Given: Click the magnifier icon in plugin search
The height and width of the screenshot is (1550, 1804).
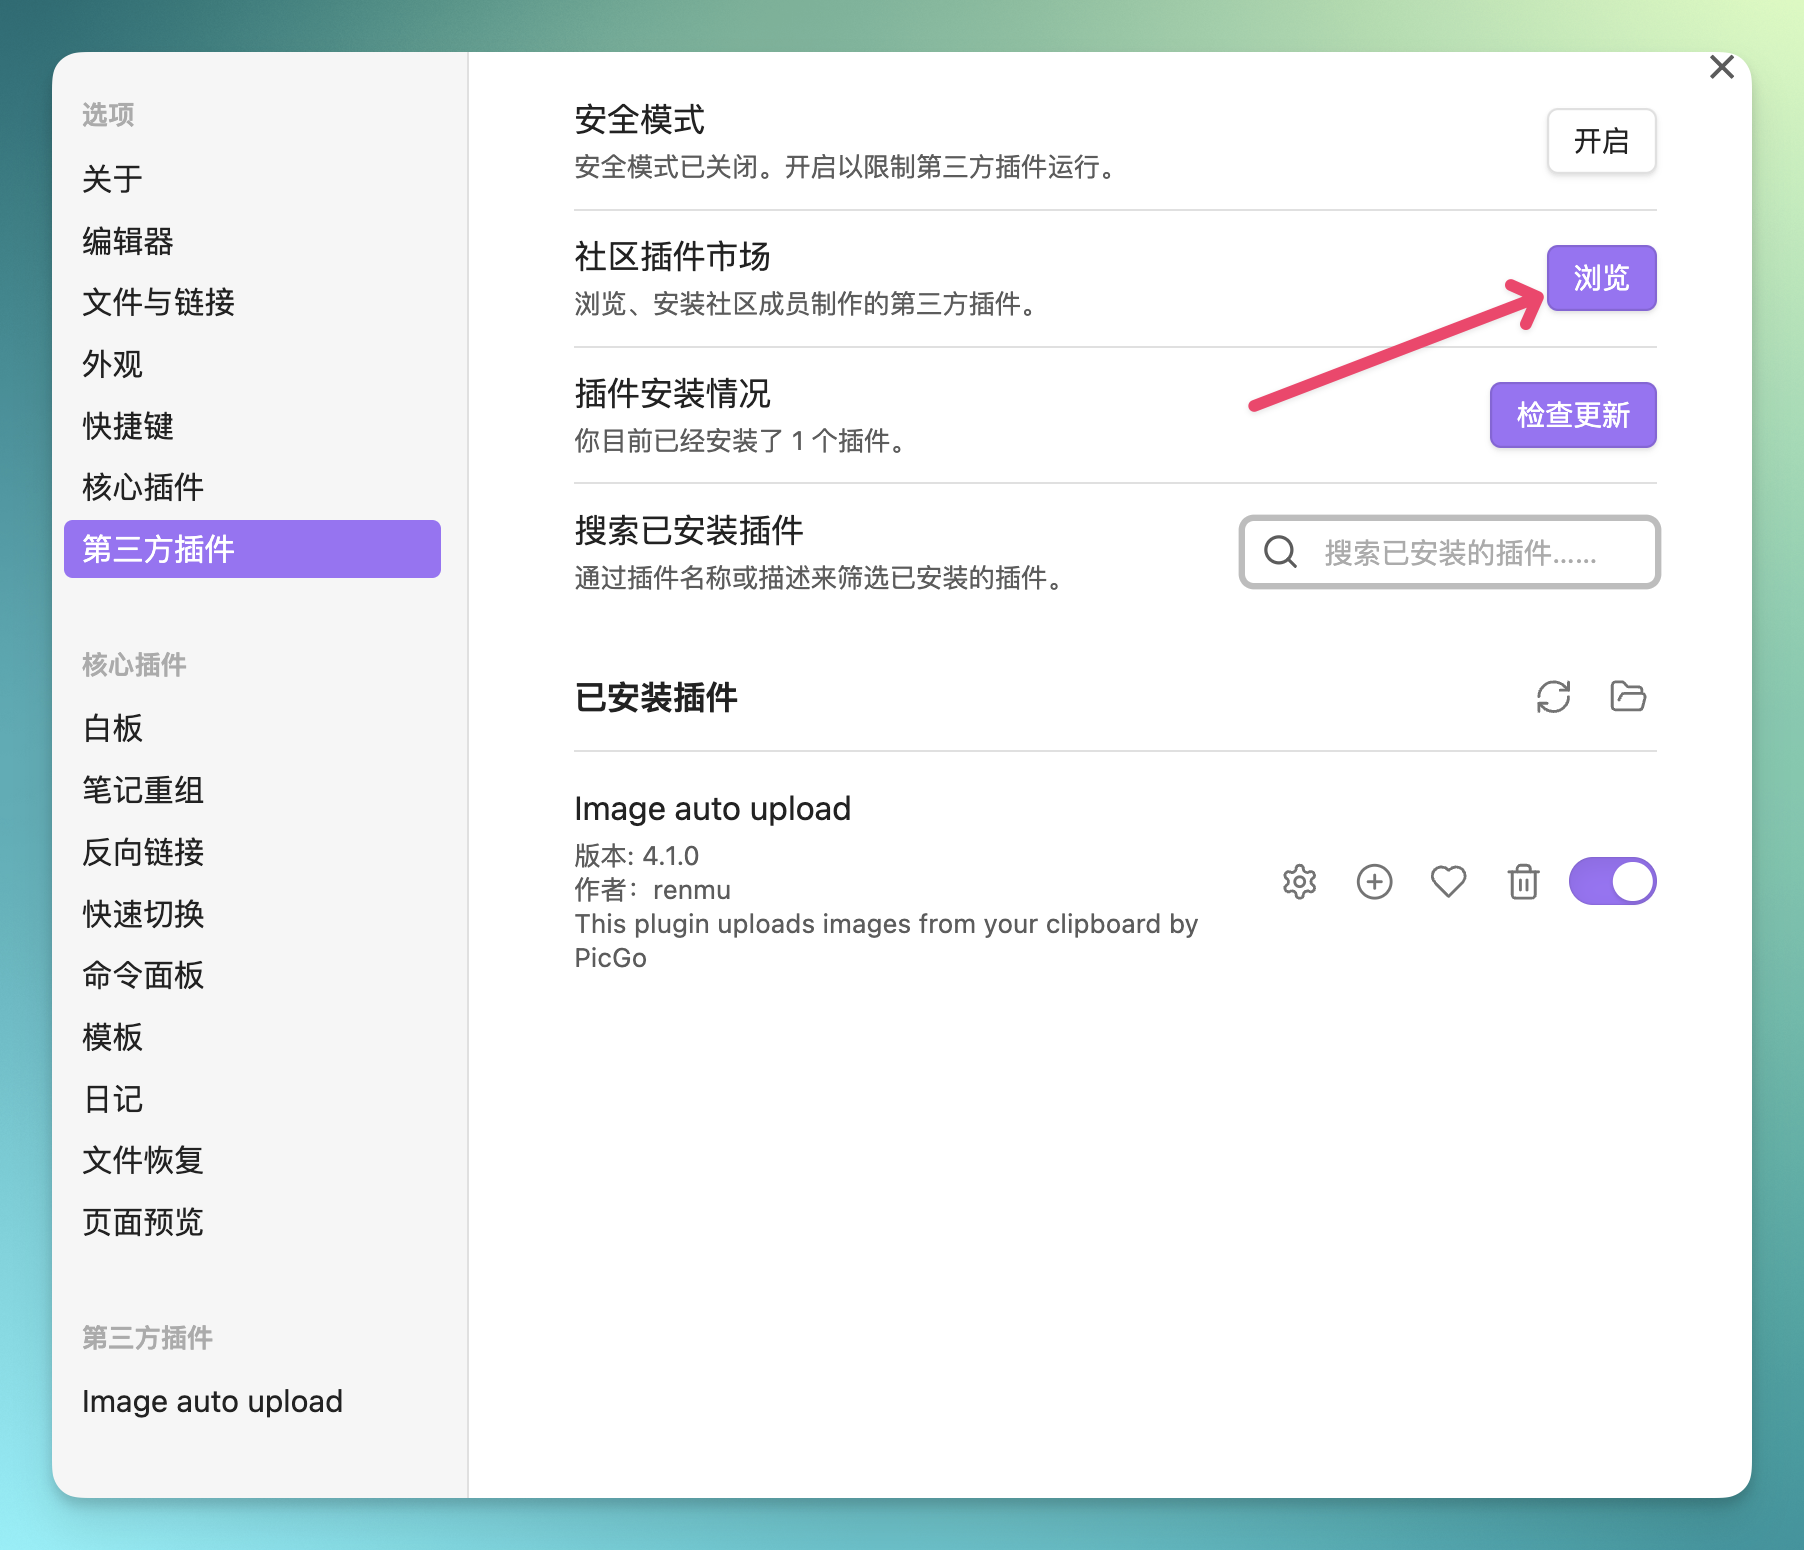Looking at the screenshot, I should point(1280,552).
